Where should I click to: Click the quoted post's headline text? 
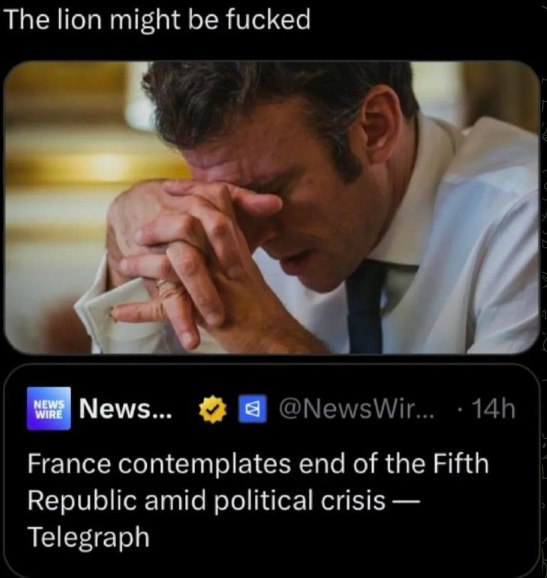click(258, 499)
